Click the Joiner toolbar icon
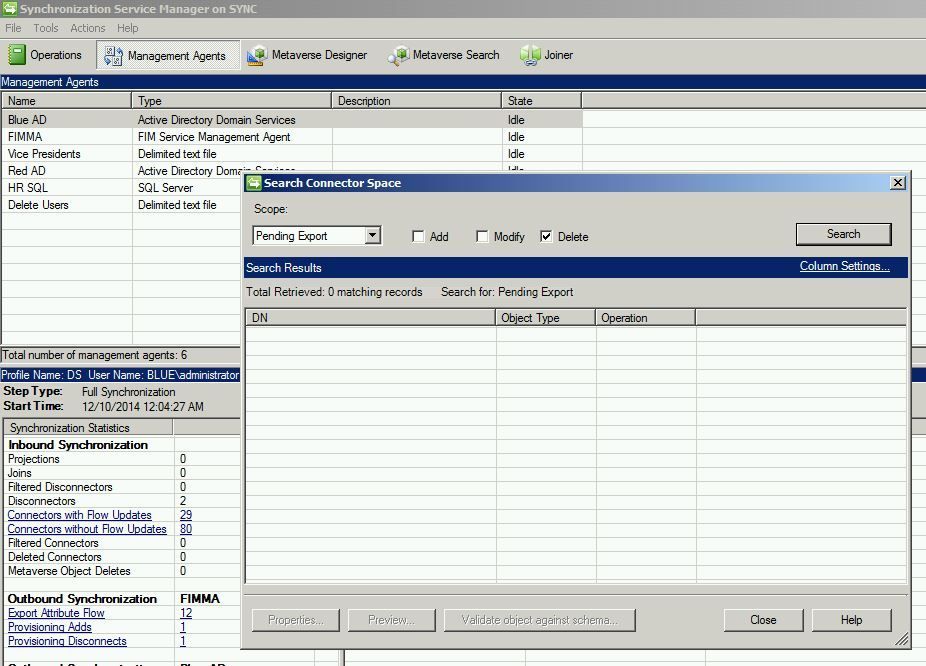This screenshot has width=926, height=666. (x=530, y=56)
